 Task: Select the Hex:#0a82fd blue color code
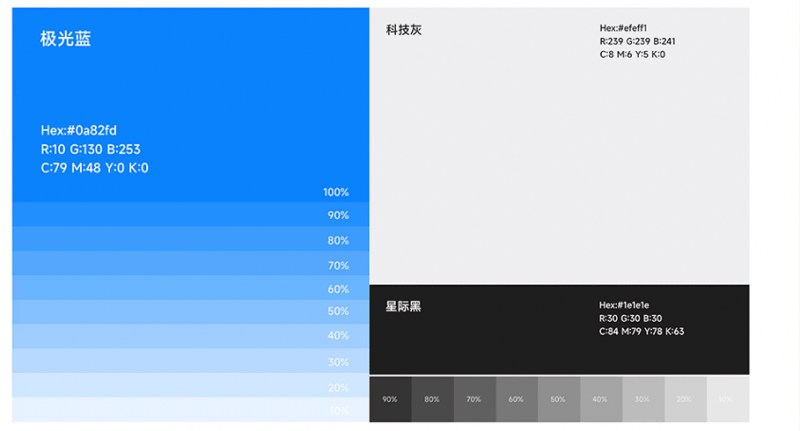tap(79, 130)
